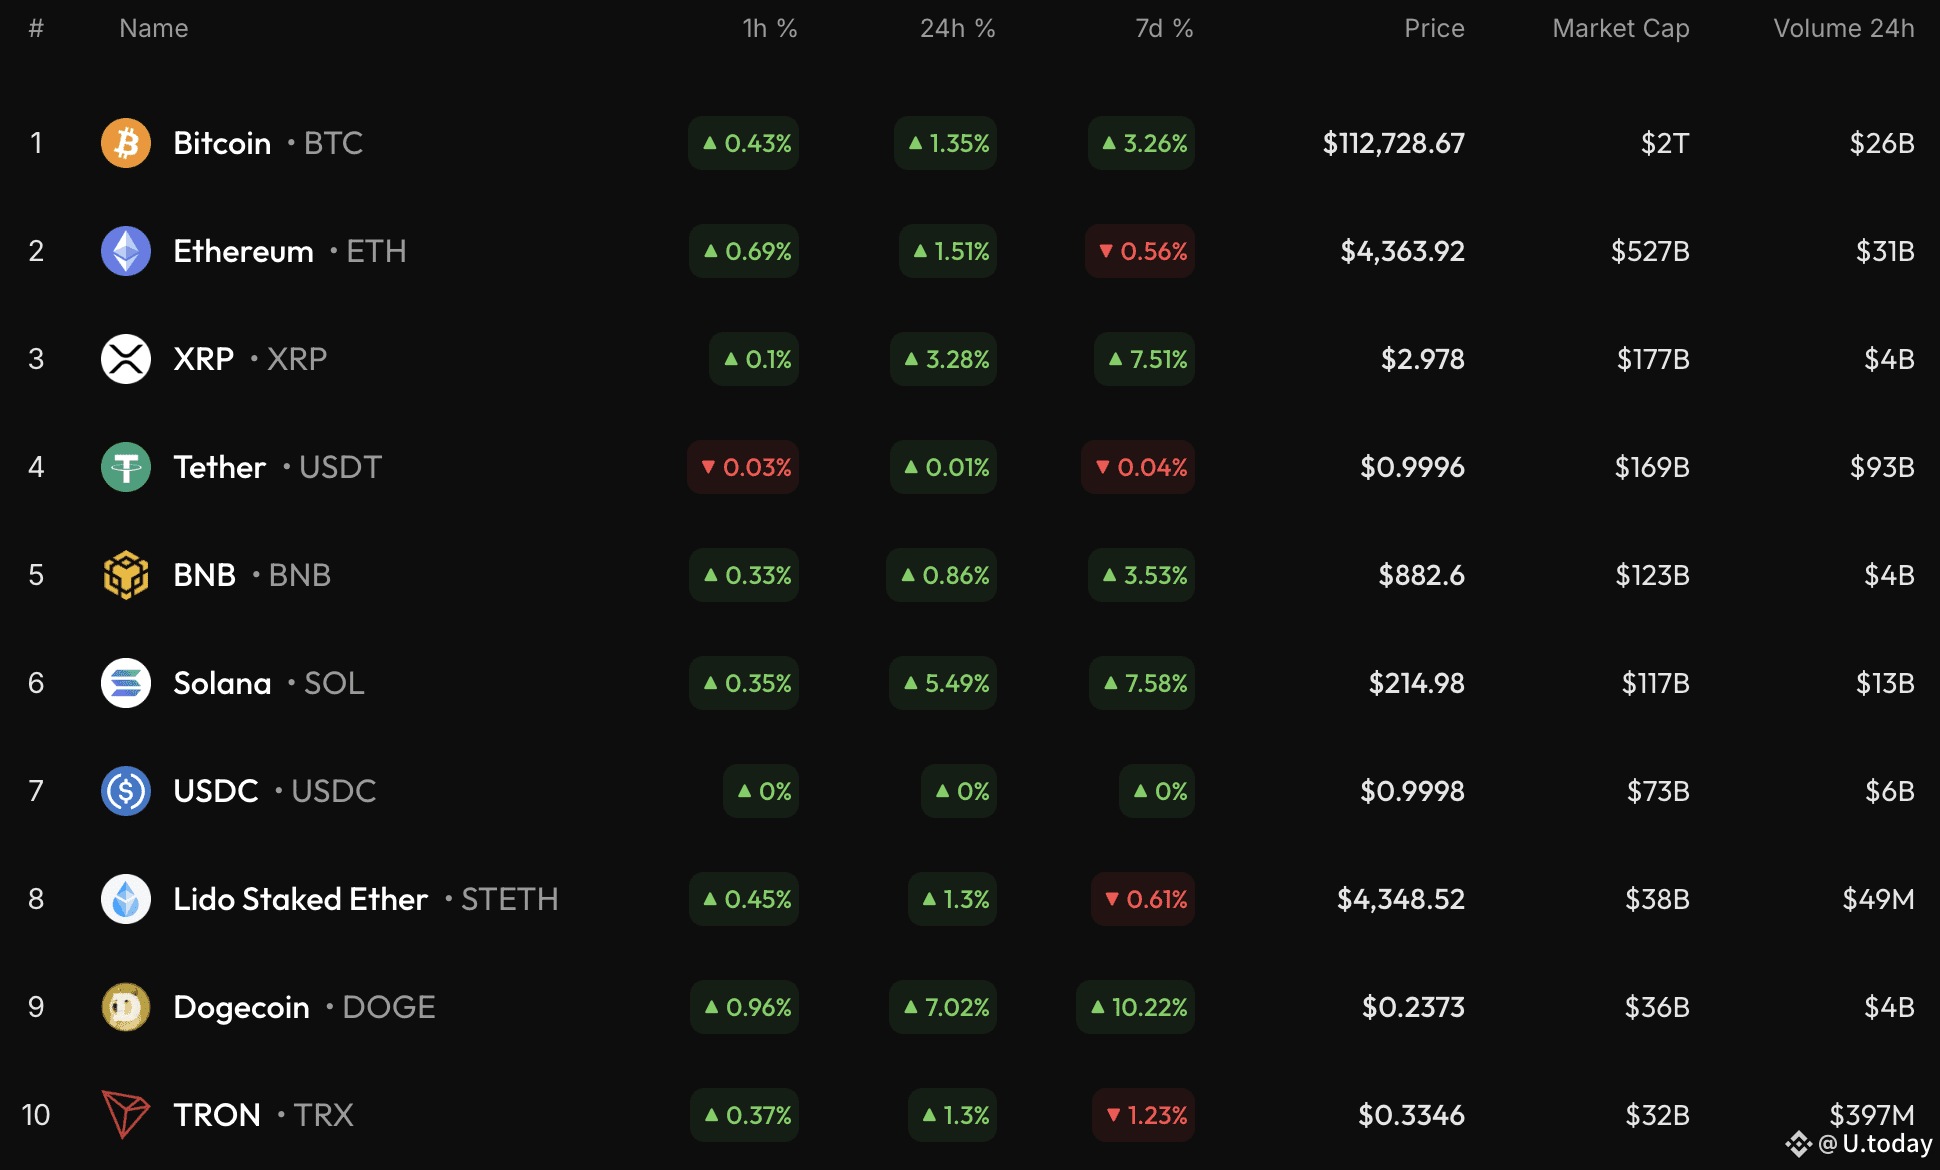The width and height of the screenshot is (1940, 1170).
Task: Click Dogecoin's 7d change badge 10.22%
Action: pyautogui.click(x=1136, y=1007)
